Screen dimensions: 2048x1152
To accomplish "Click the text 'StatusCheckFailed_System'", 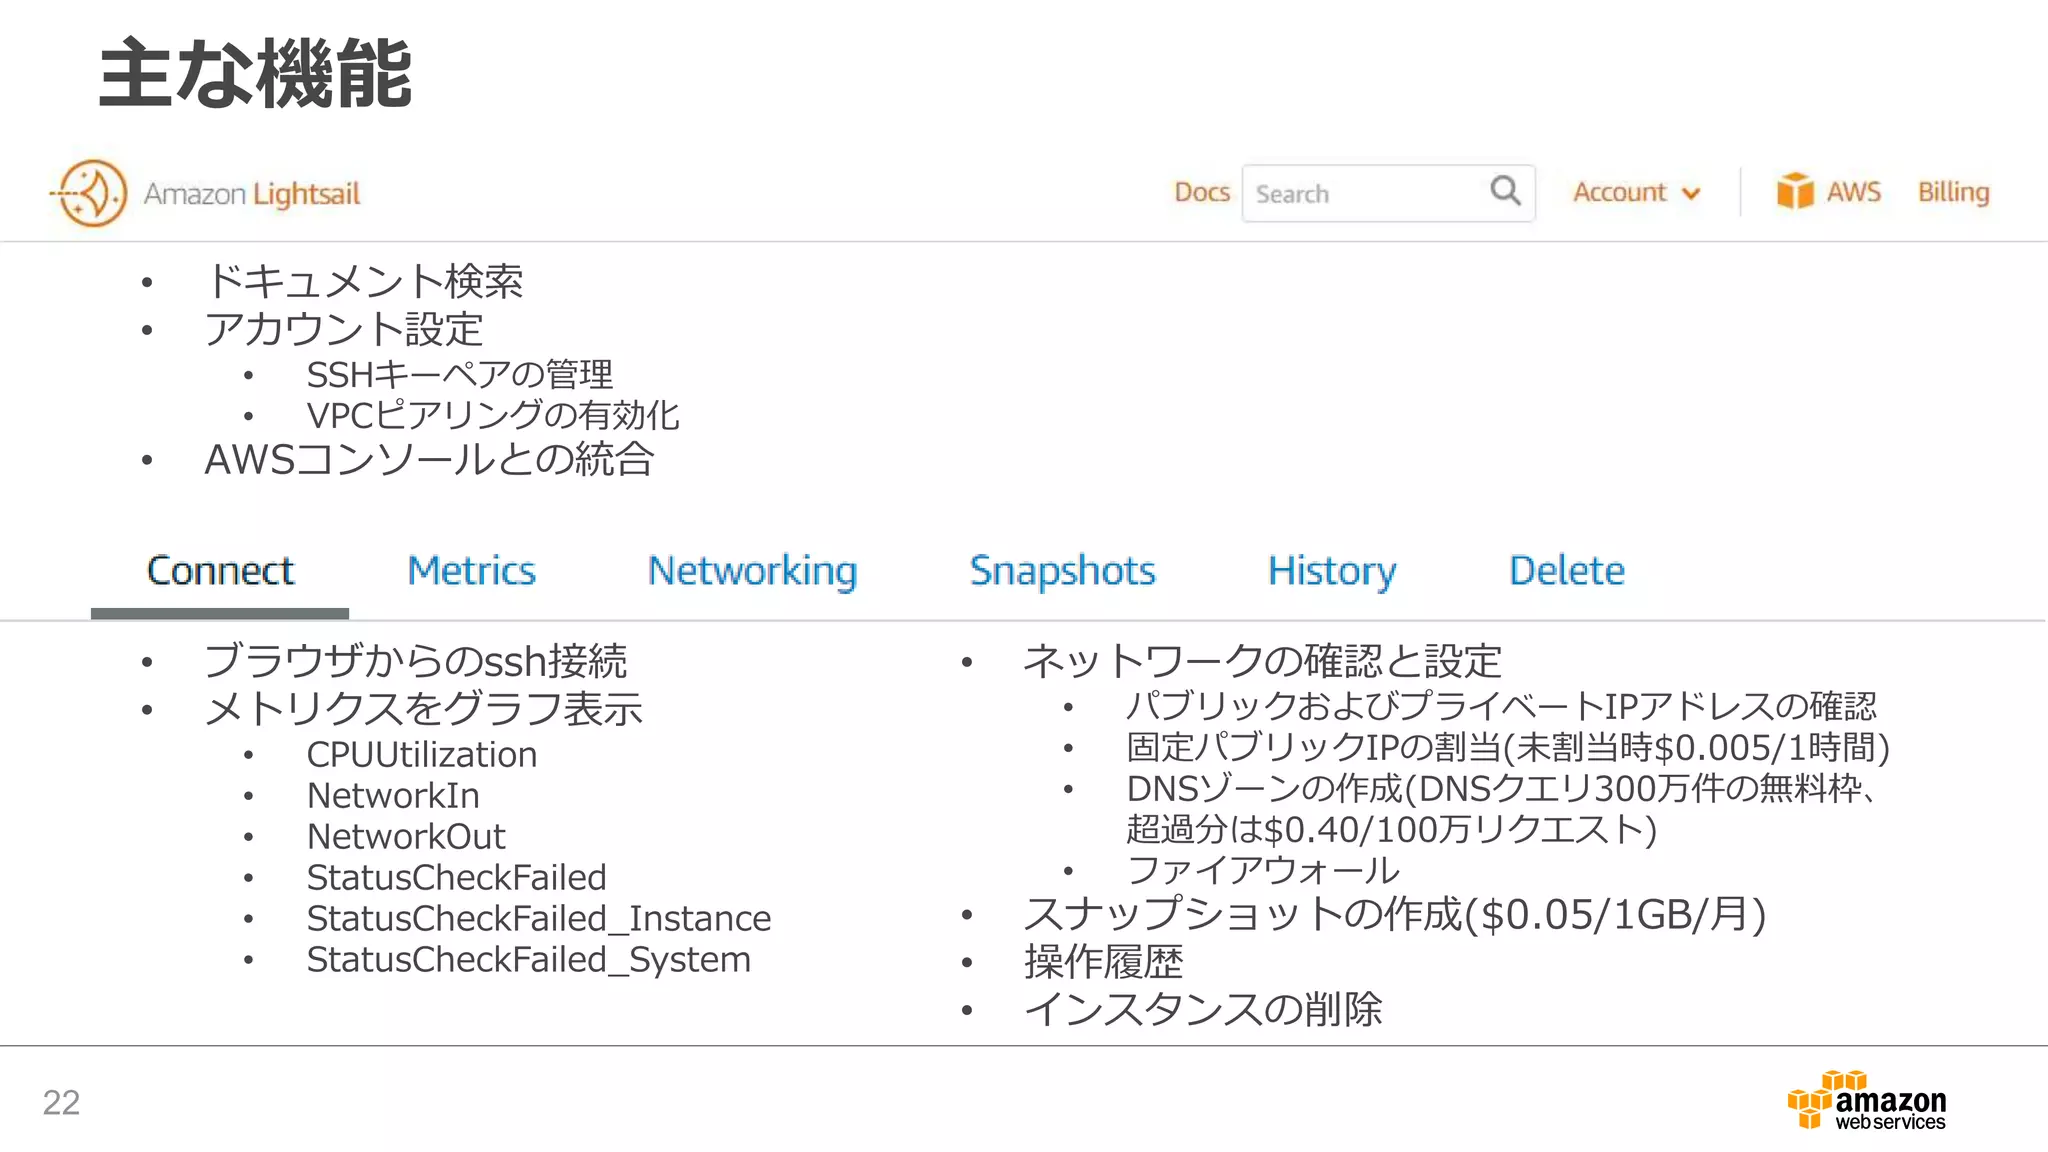I will click(528, 960).
